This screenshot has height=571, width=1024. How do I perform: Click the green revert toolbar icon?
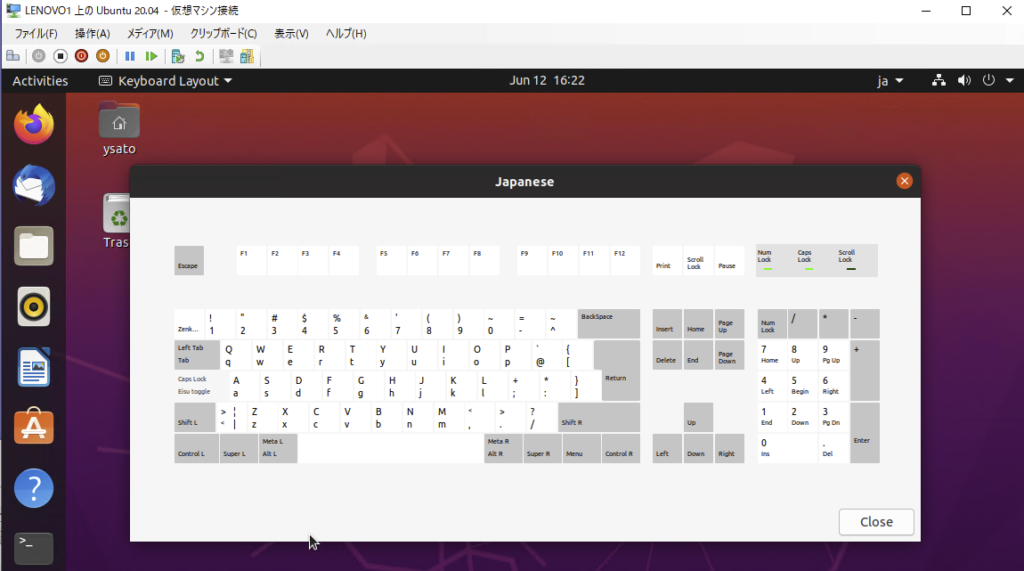pyautogui.click(x=199, y=56)
